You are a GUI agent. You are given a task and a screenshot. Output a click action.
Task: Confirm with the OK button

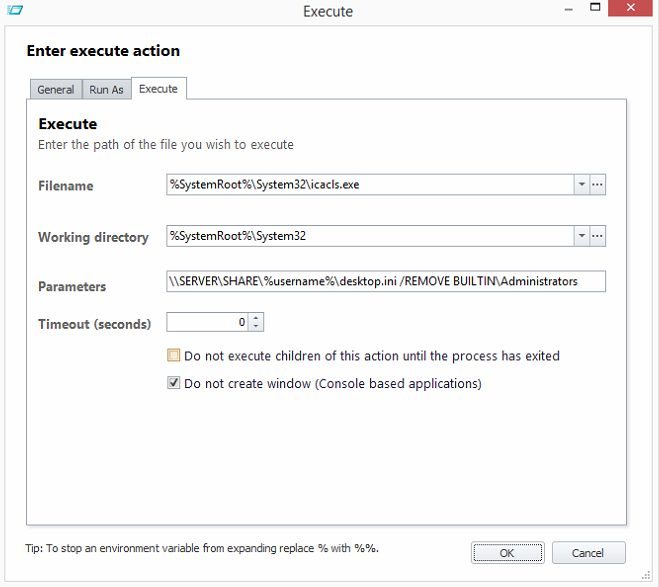(507, 553)
